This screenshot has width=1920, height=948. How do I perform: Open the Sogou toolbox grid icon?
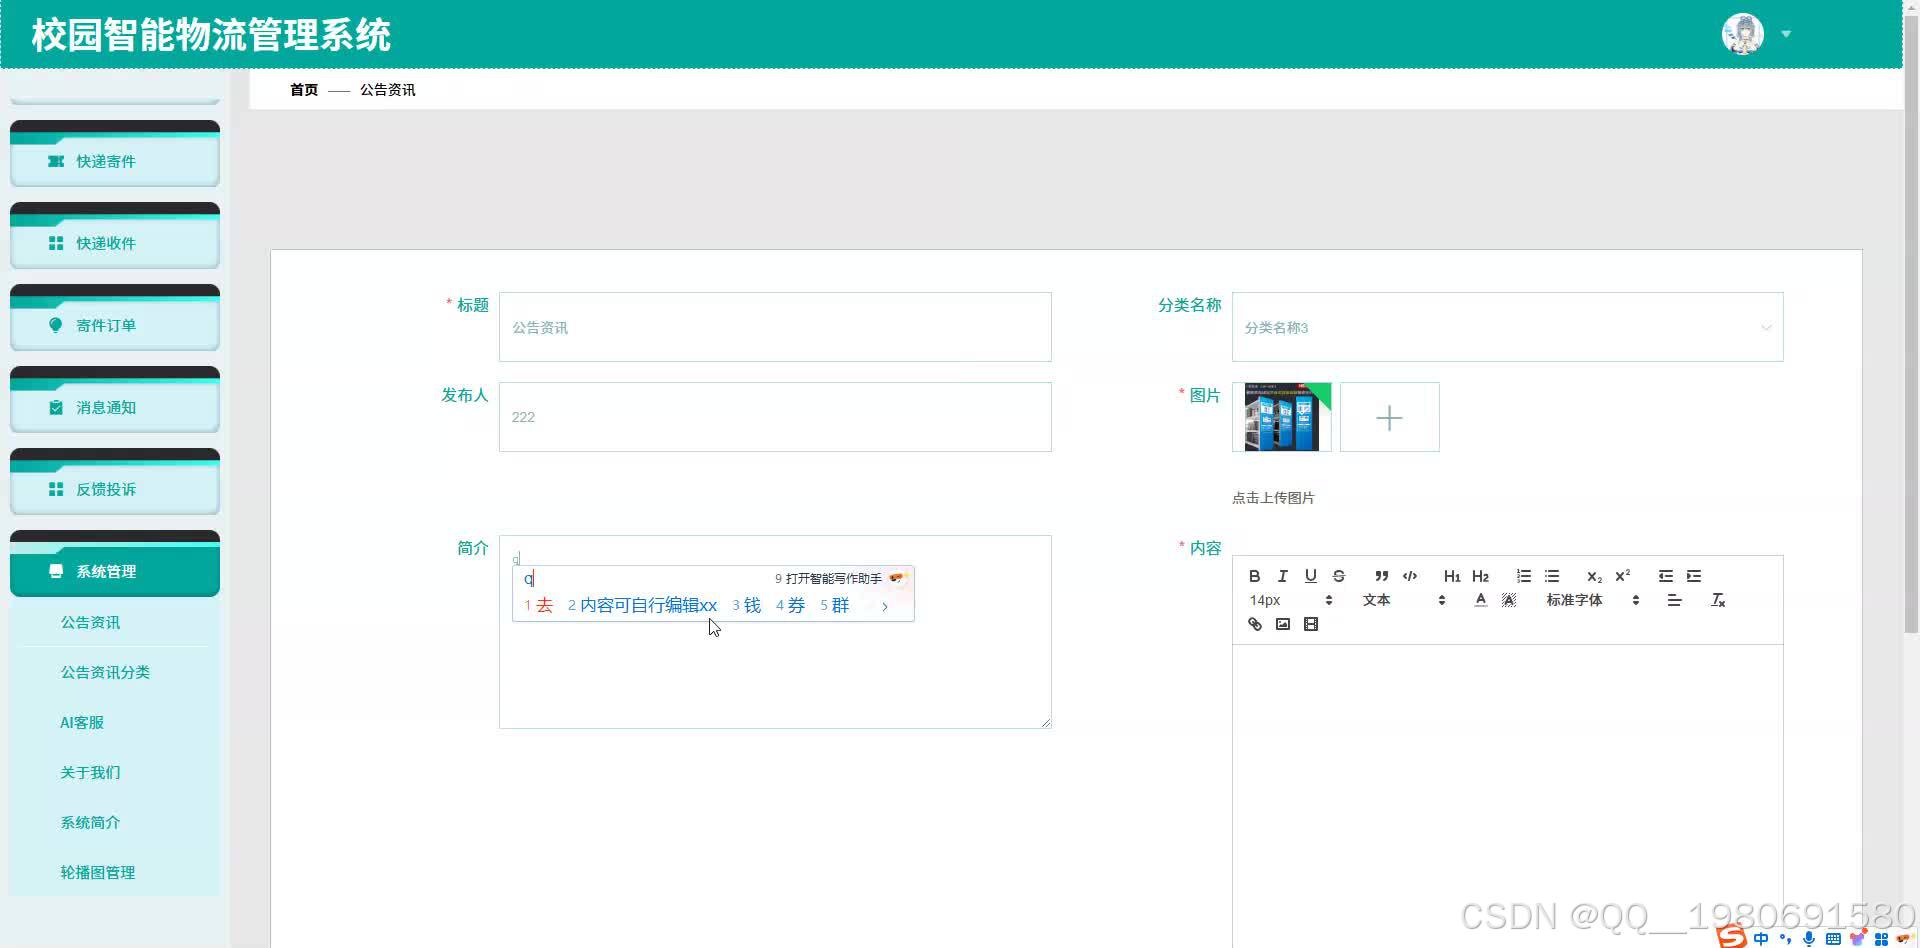[1881, 939]
